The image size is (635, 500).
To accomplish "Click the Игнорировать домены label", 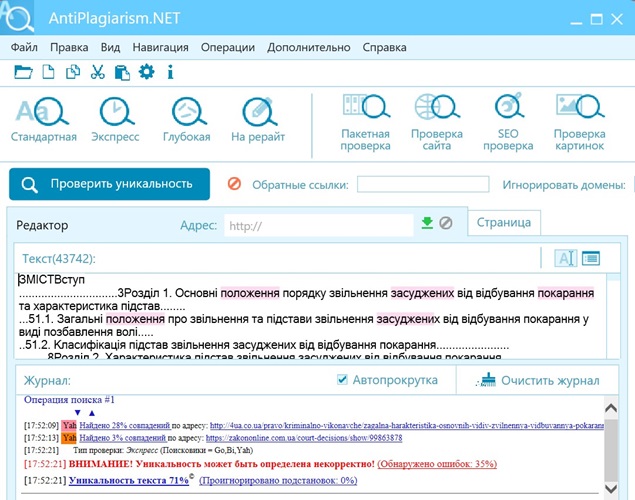I will 564,185.
